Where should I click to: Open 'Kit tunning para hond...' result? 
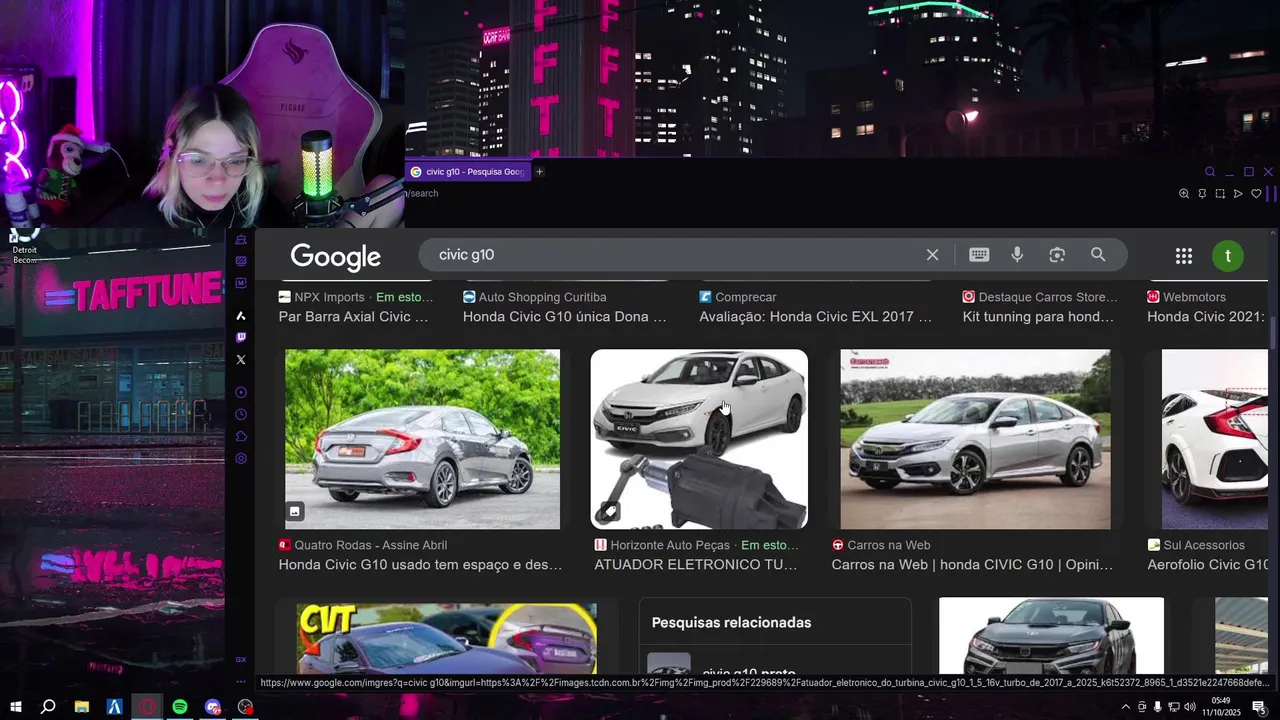coord(1038,317)
